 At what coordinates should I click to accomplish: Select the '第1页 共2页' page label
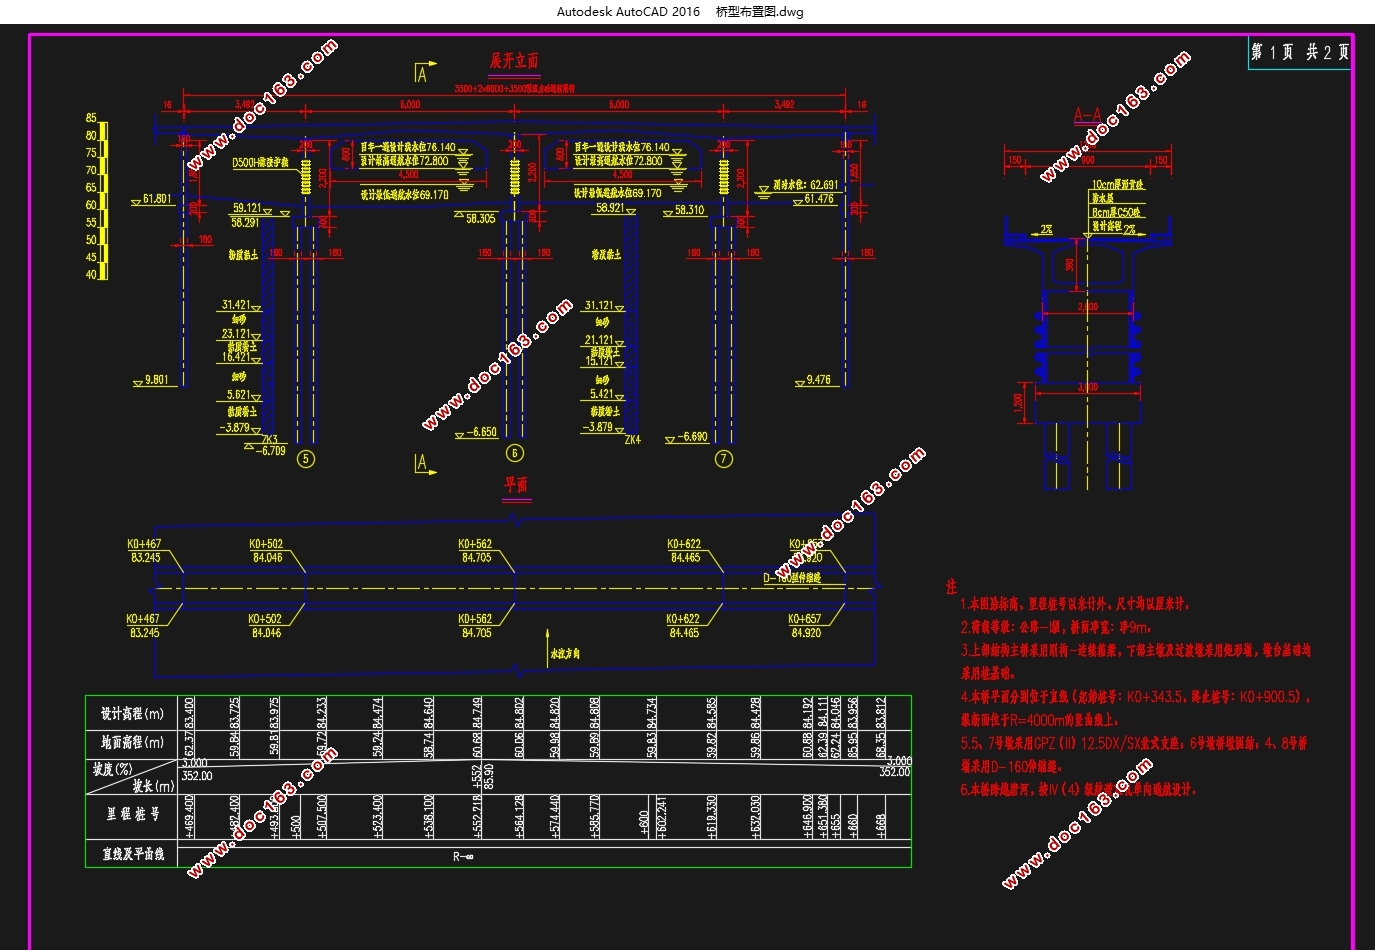[x=1299, y=52]
